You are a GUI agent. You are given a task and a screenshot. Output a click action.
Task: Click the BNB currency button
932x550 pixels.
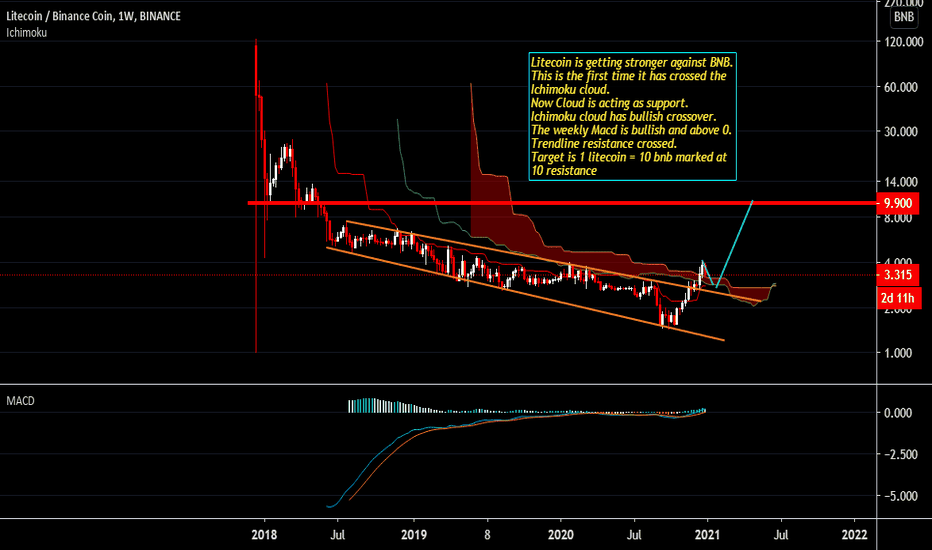[x=903, y=17]
